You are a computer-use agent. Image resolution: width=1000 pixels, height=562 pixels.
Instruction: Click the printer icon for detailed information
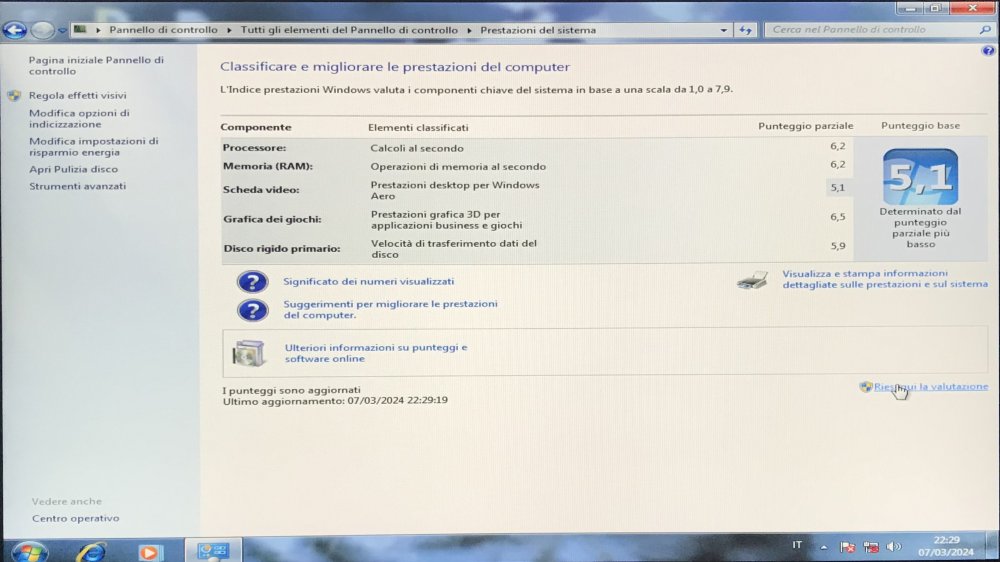click(x=752, y=280)
